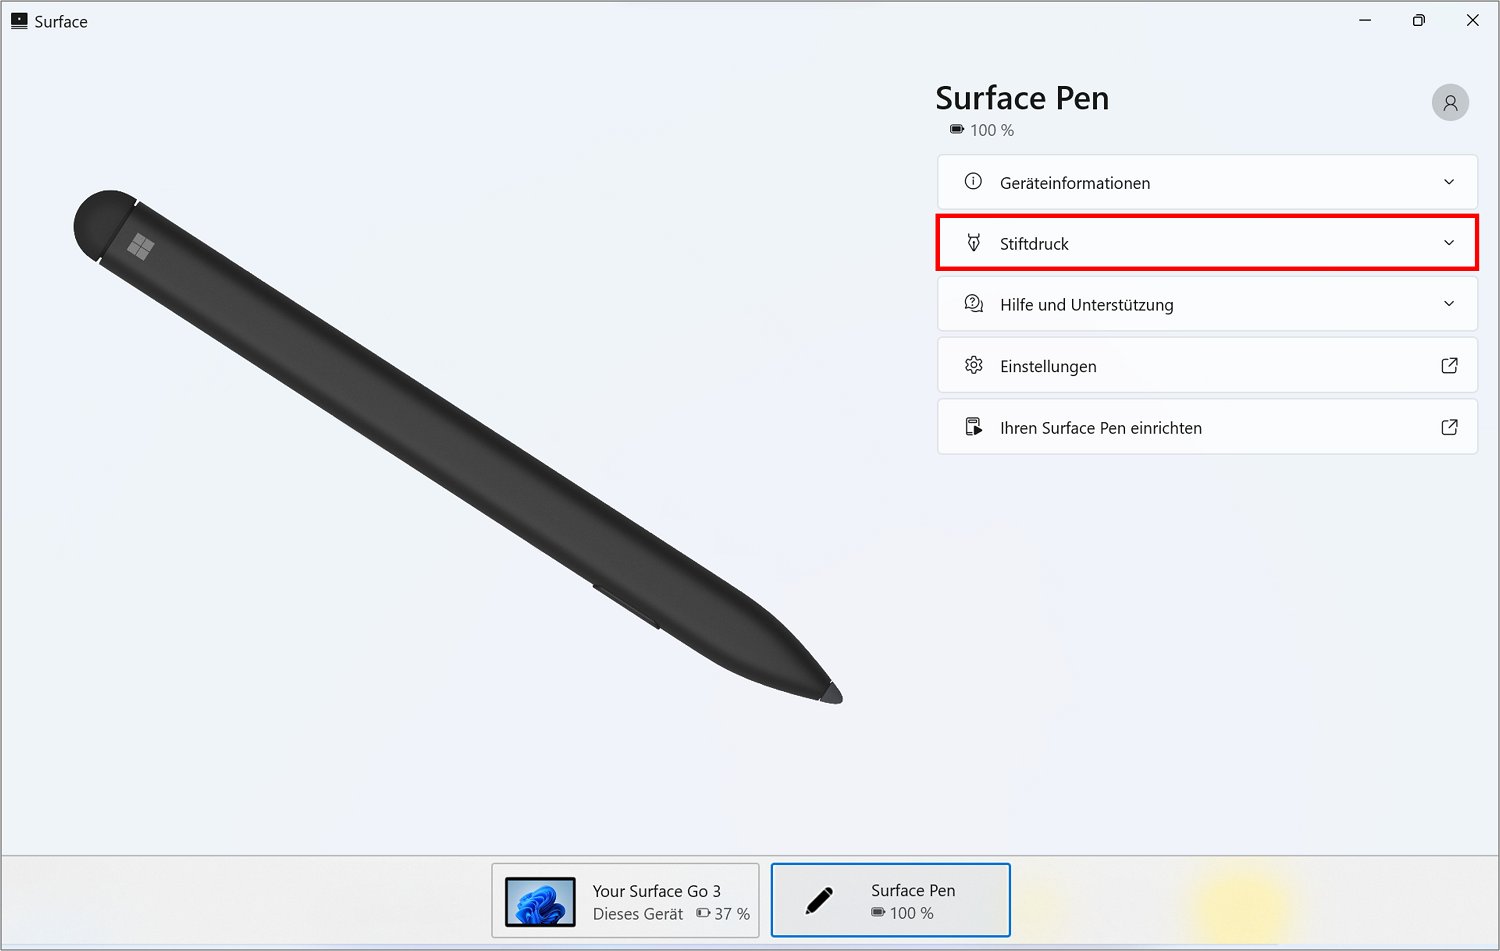Select the Surface Pen device tab

[891, 901]
